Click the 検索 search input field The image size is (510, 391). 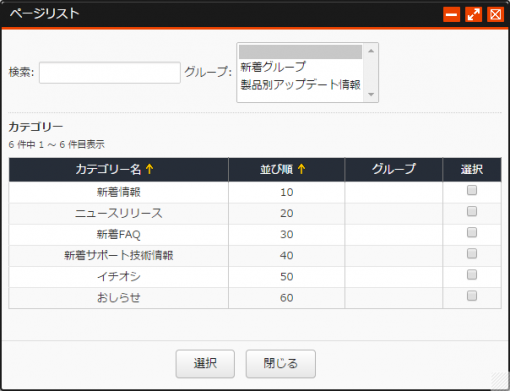coord(110,72)
